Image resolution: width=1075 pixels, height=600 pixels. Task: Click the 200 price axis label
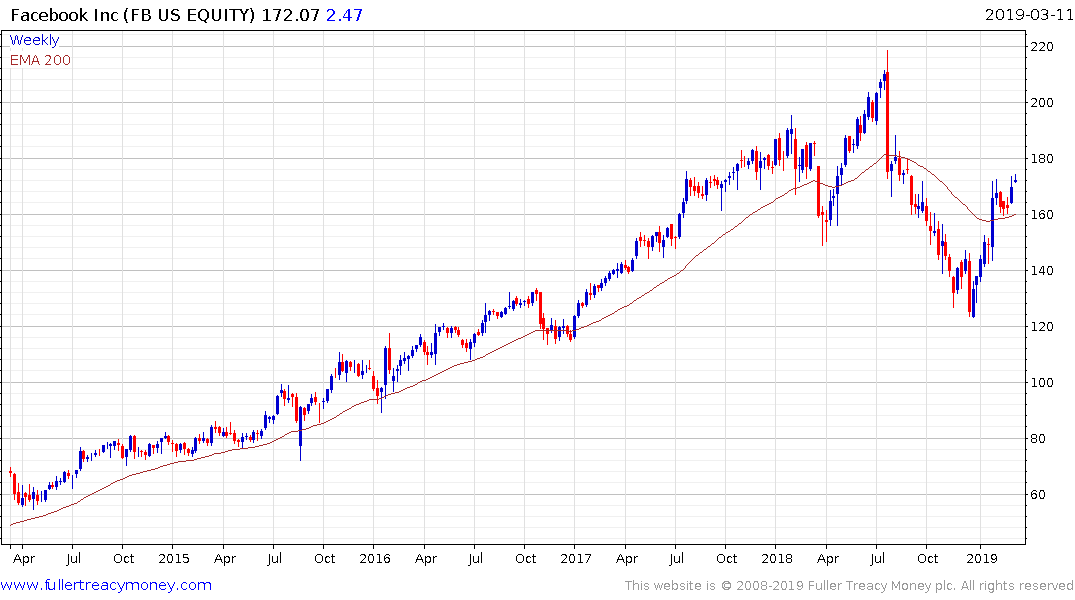[1041, 103]
